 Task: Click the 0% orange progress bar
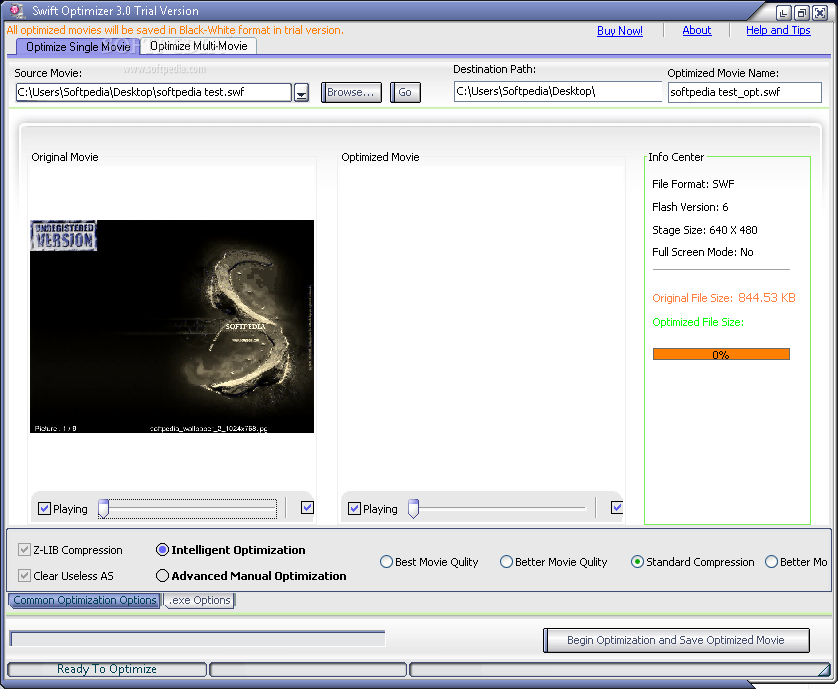coord(721,354)
